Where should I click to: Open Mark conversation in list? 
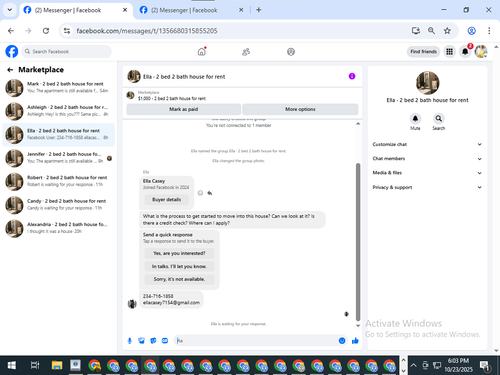coord(58,87)
